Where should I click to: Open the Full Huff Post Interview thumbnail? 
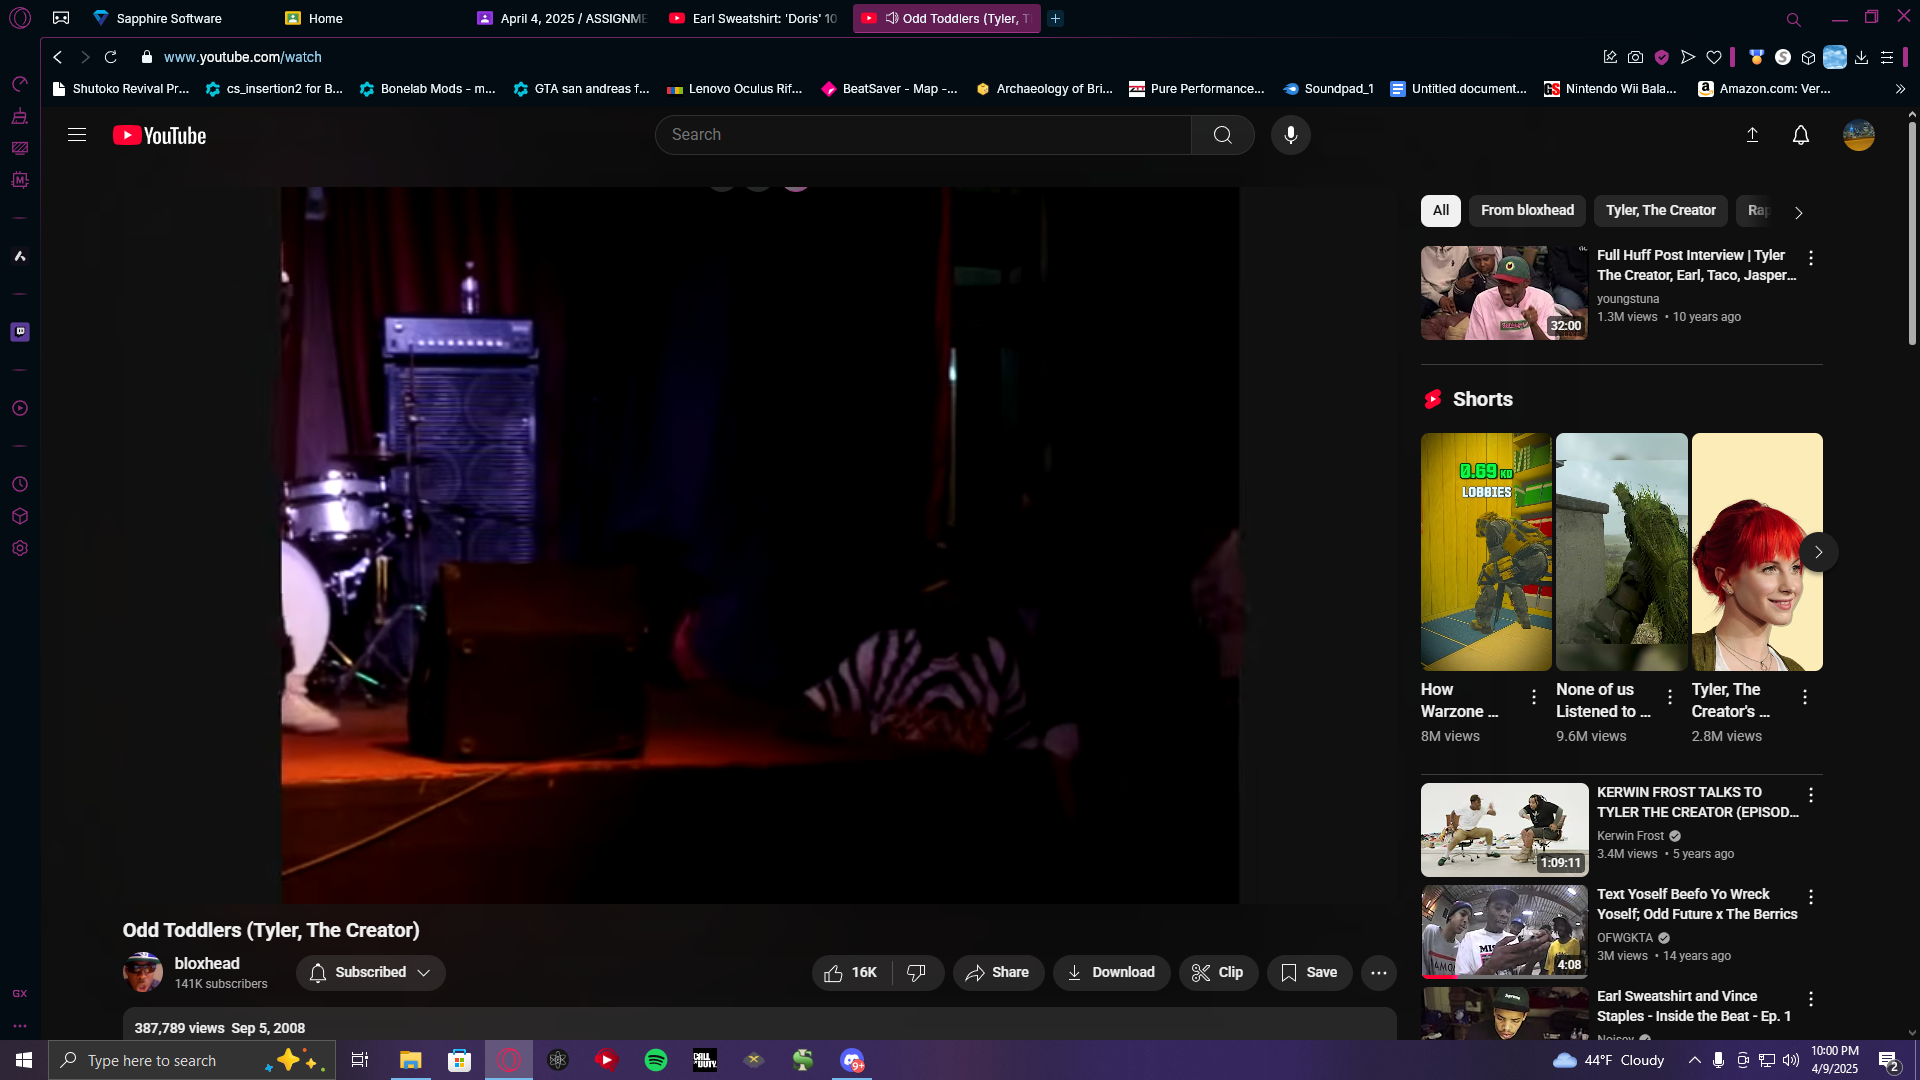click(x=1504, y=293)
